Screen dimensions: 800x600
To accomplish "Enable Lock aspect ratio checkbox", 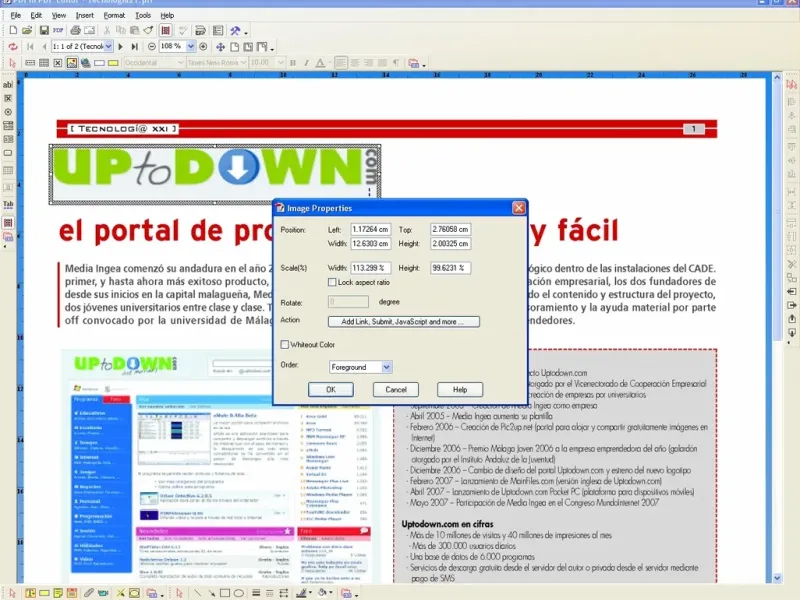I will click(x=332, y=282).
